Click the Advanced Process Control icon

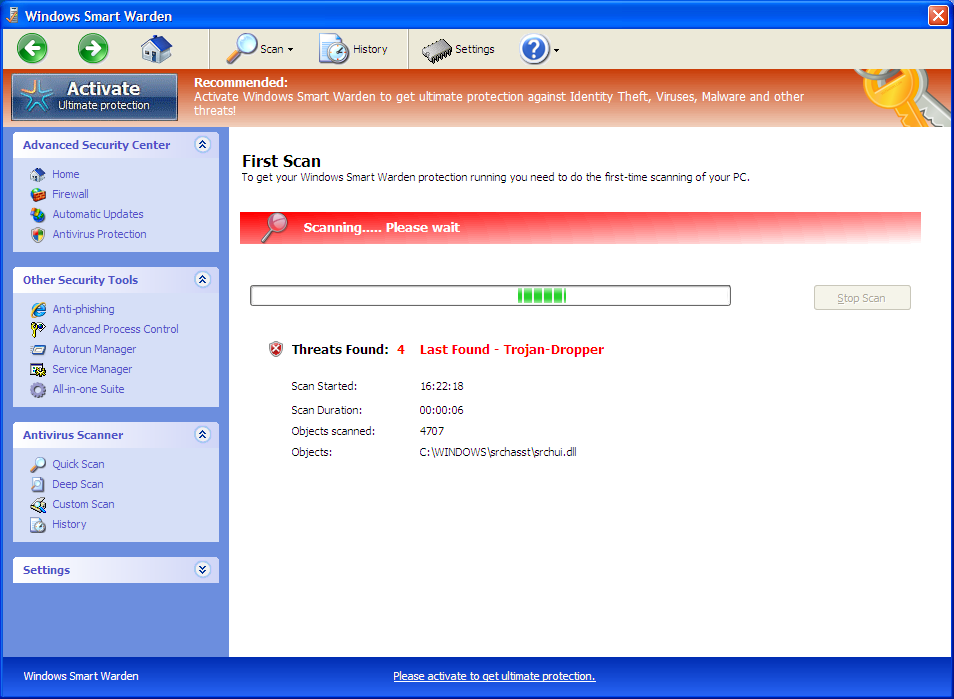coord(38,329)
